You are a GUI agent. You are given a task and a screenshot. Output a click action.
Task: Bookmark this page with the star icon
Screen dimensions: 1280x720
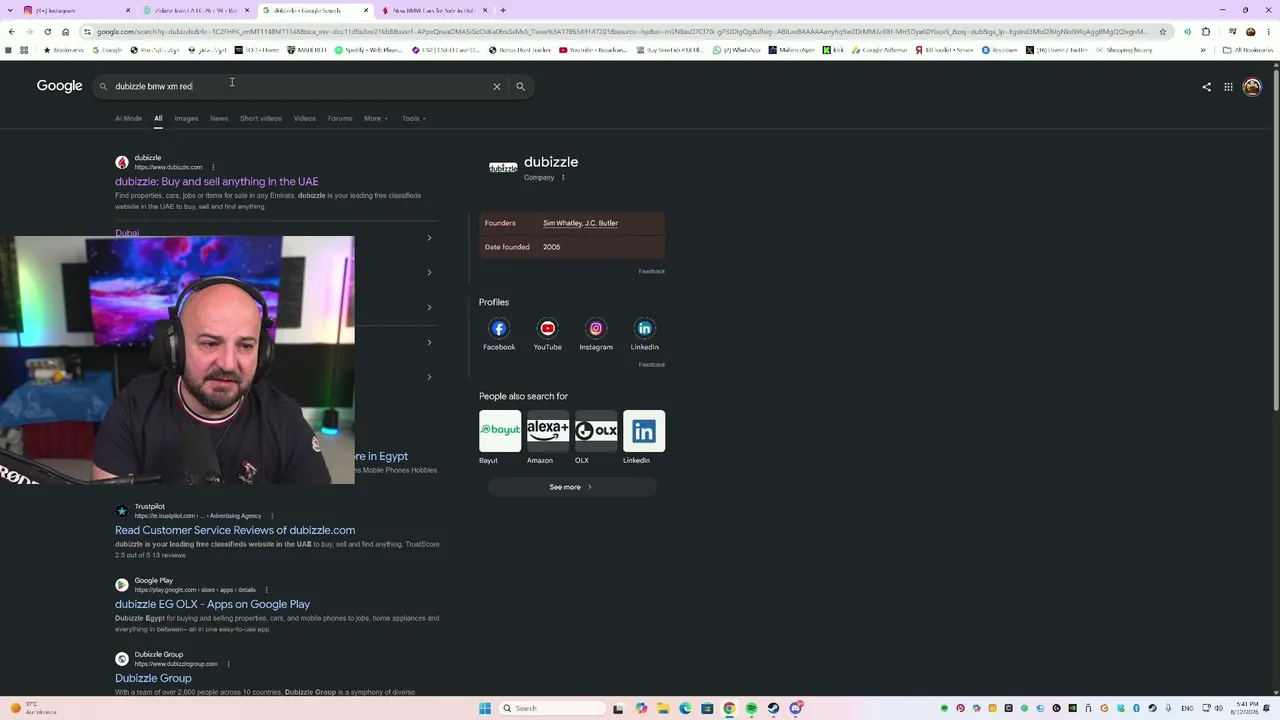pos(1162,32)
